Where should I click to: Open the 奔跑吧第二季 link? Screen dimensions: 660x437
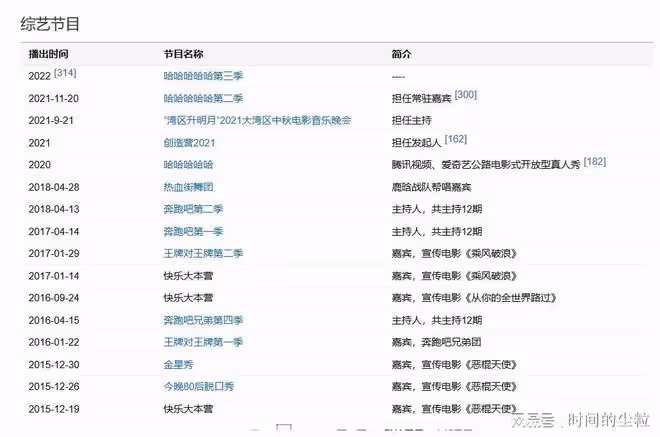pyautogui.click(x=193, y=209)
